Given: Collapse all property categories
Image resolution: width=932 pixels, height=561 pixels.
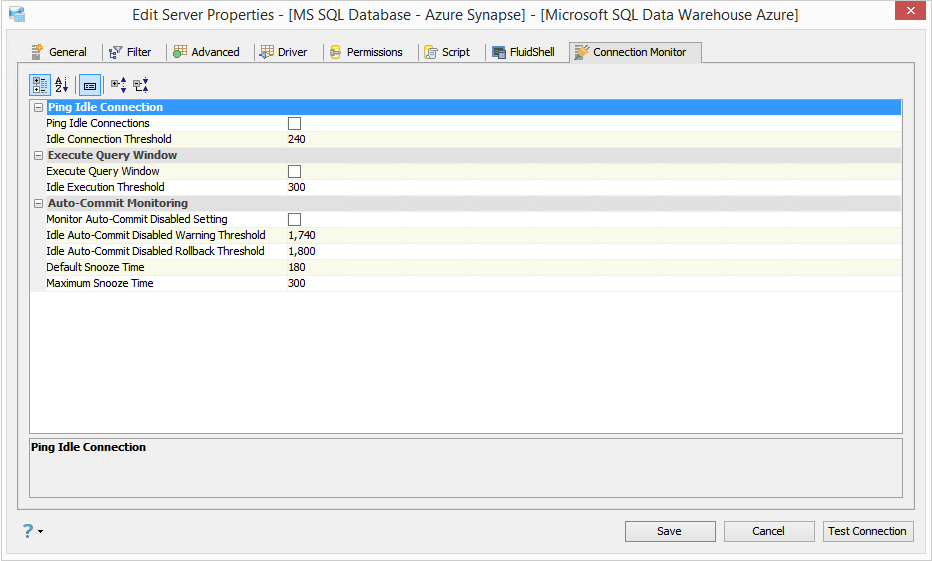Looking at the screenshot, I should click(141, 86).
